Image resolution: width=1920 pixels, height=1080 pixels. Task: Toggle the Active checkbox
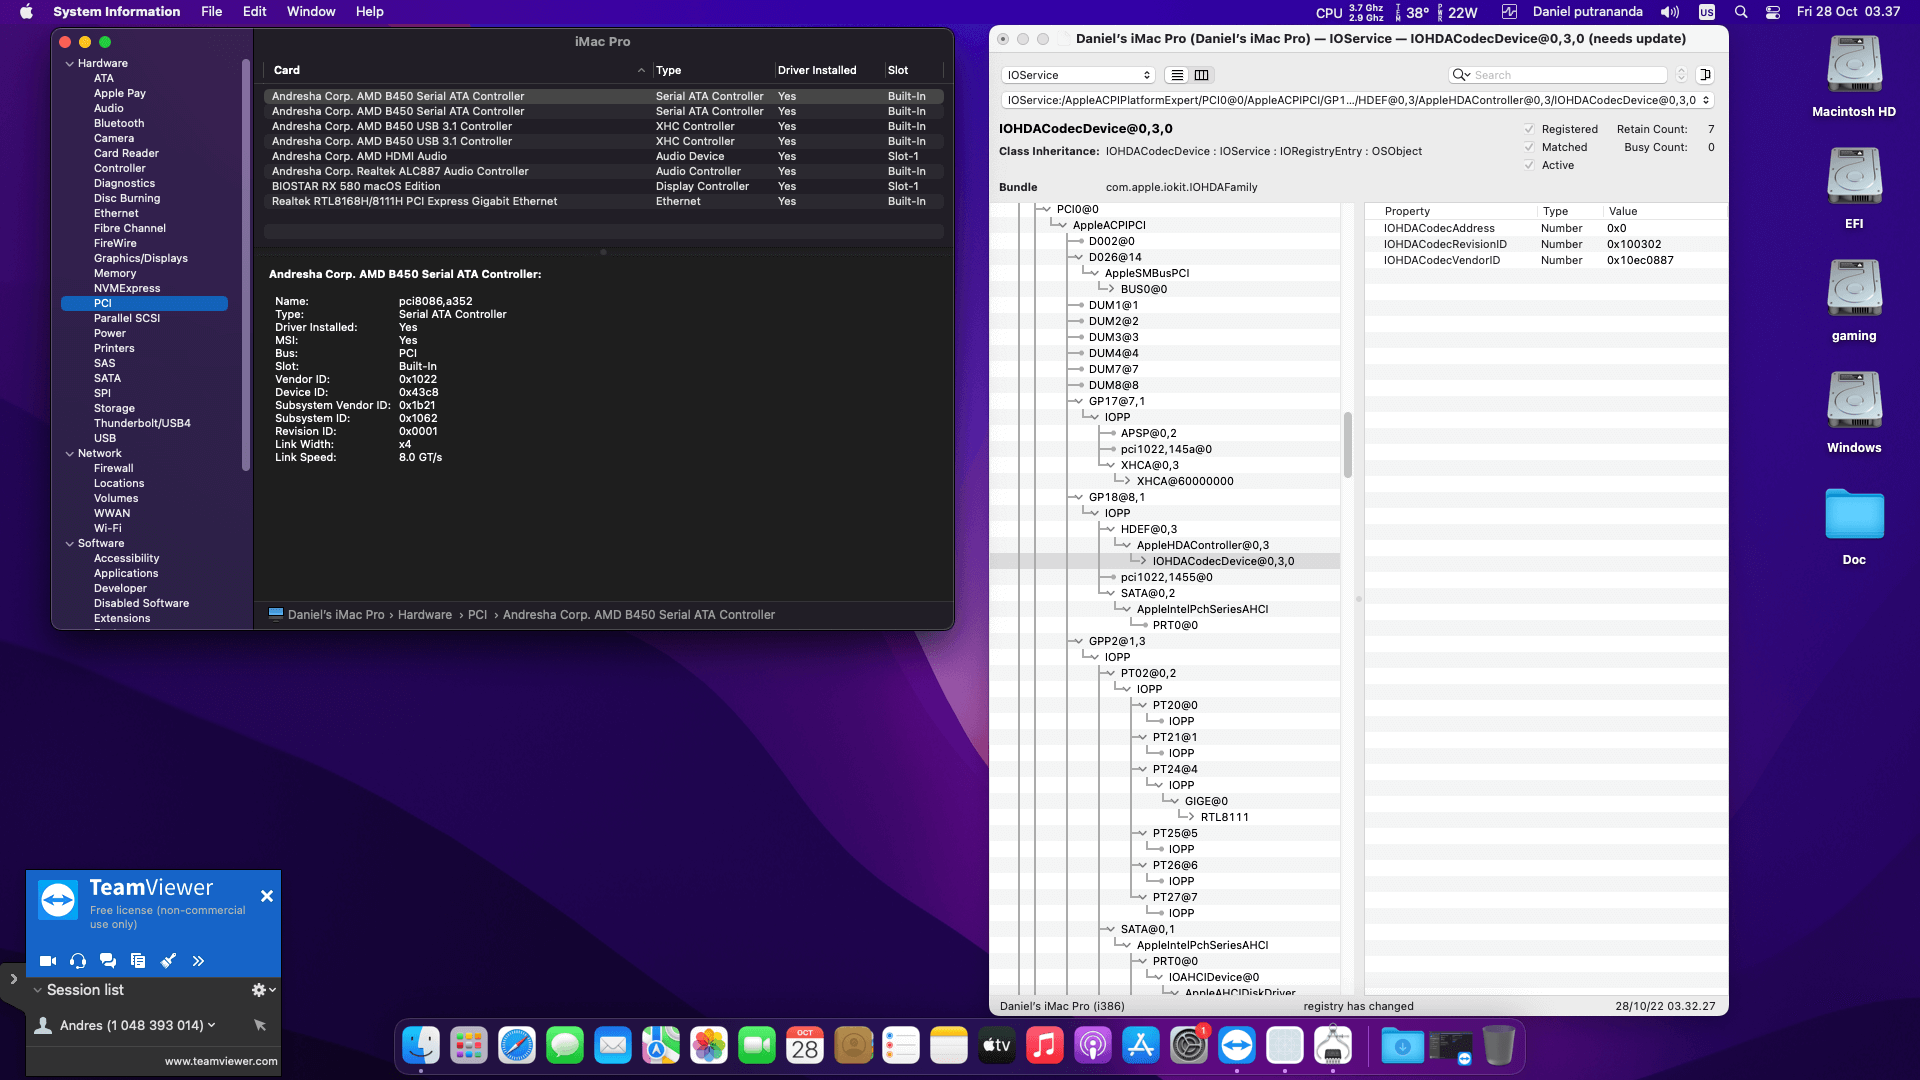coord(1529,165)
